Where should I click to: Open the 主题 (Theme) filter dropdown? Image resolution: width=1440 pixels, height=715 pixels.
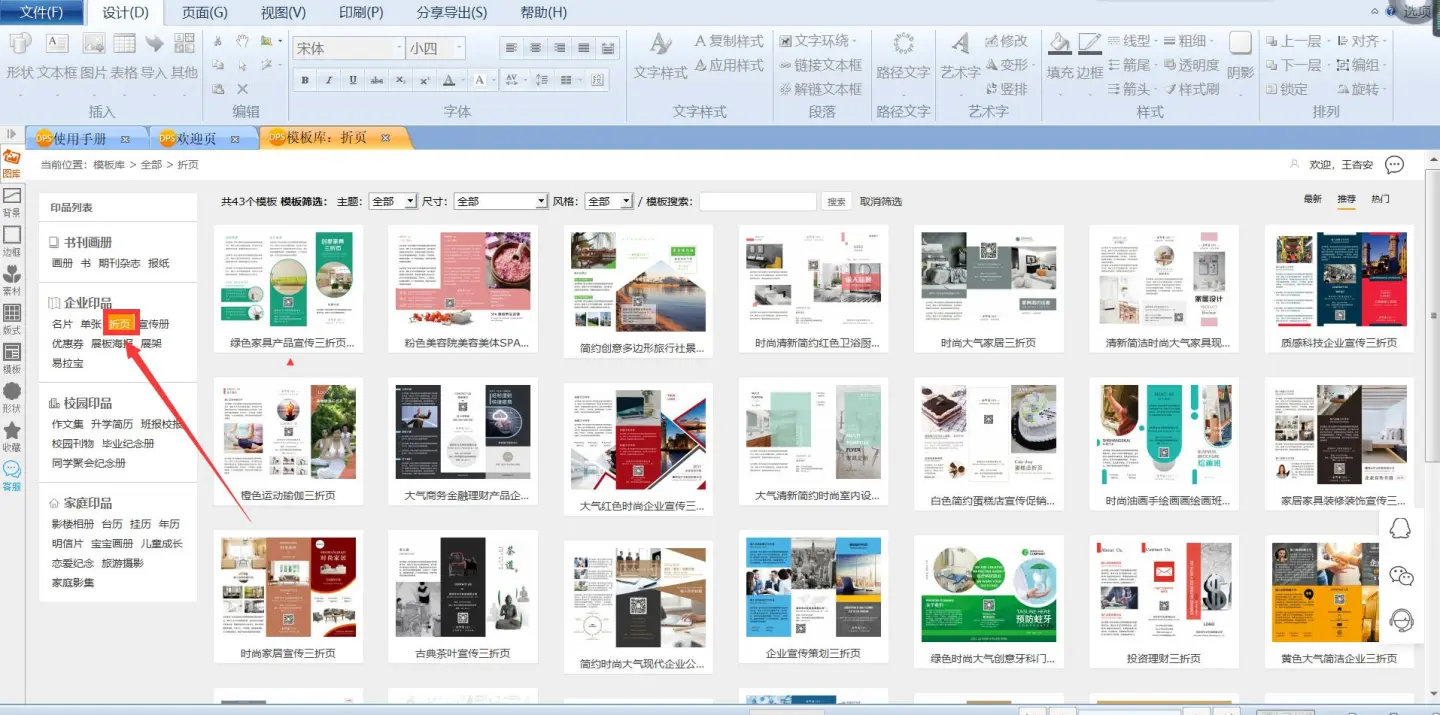(x=392, y=201)
